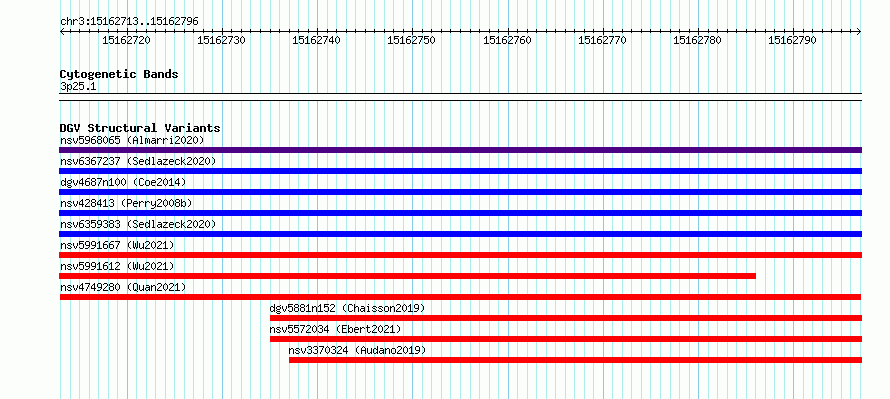Click the shorter red bar under nsv5991612
Screen dimensions: 890x399
[408, 276]
